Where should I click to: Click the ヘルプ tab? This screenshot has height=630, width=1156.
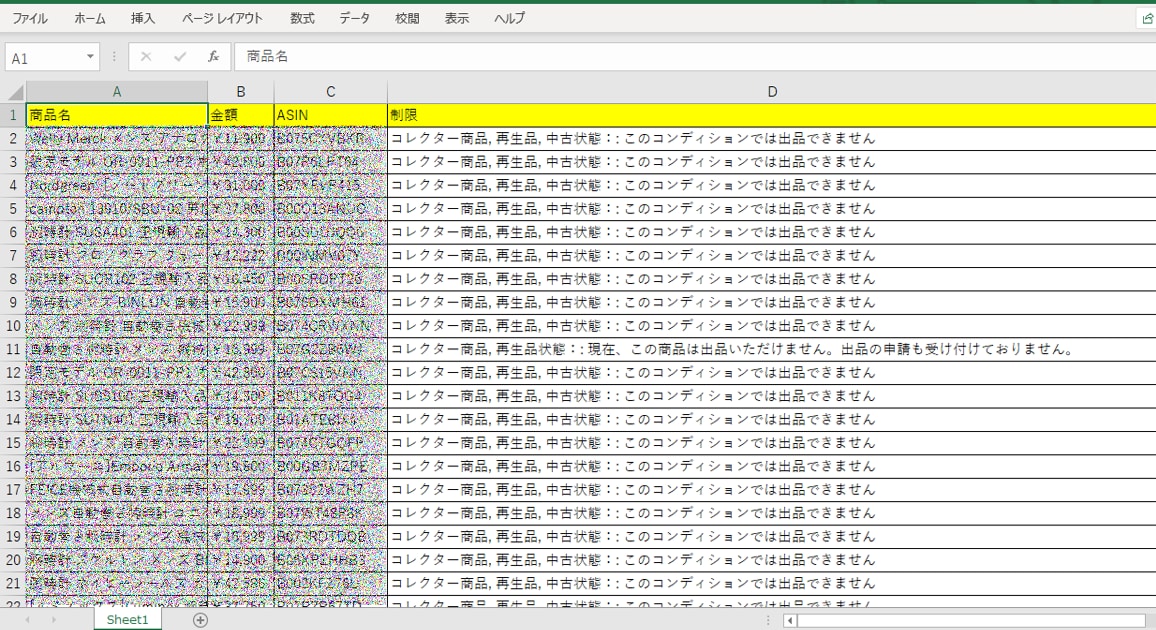pyautogui.click(x=509, y=18)
